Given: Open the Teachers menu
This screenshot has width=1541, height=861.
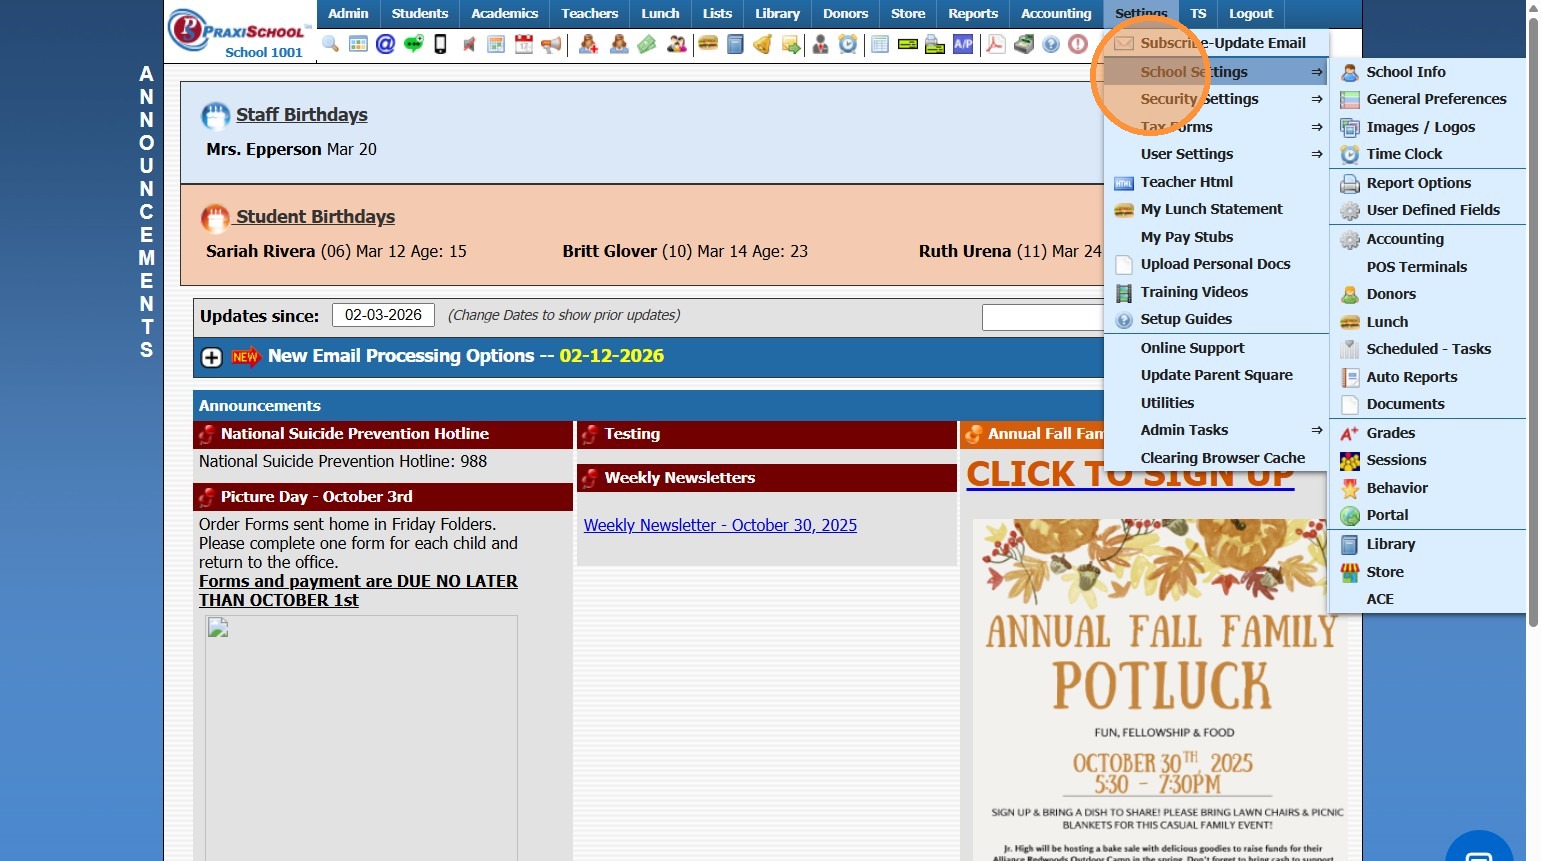Looking at the screenshot, I should [x=590, y=14].
